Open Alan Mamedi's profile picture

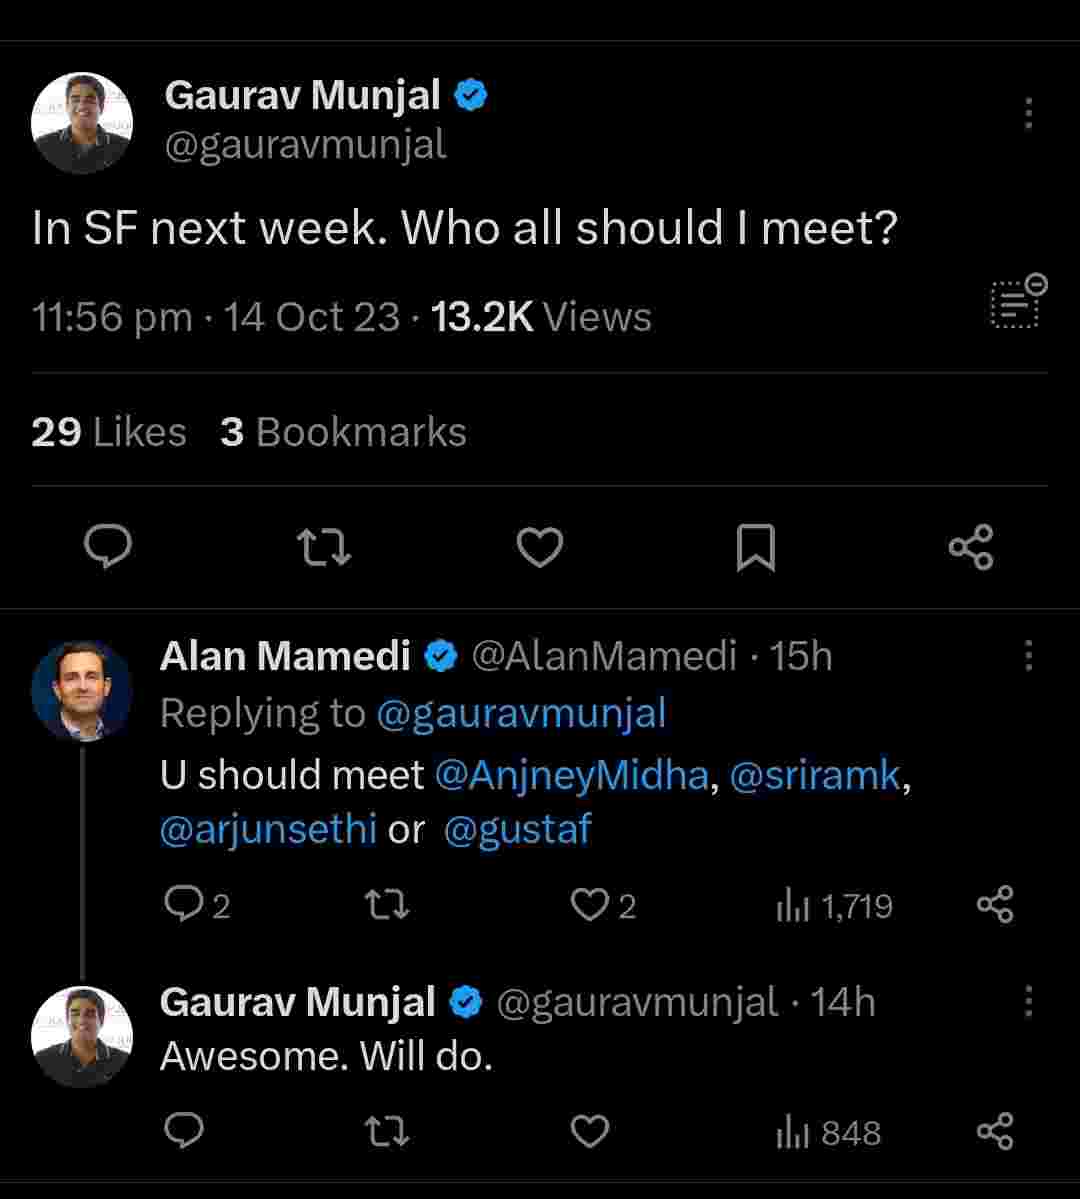click(81, 691)
